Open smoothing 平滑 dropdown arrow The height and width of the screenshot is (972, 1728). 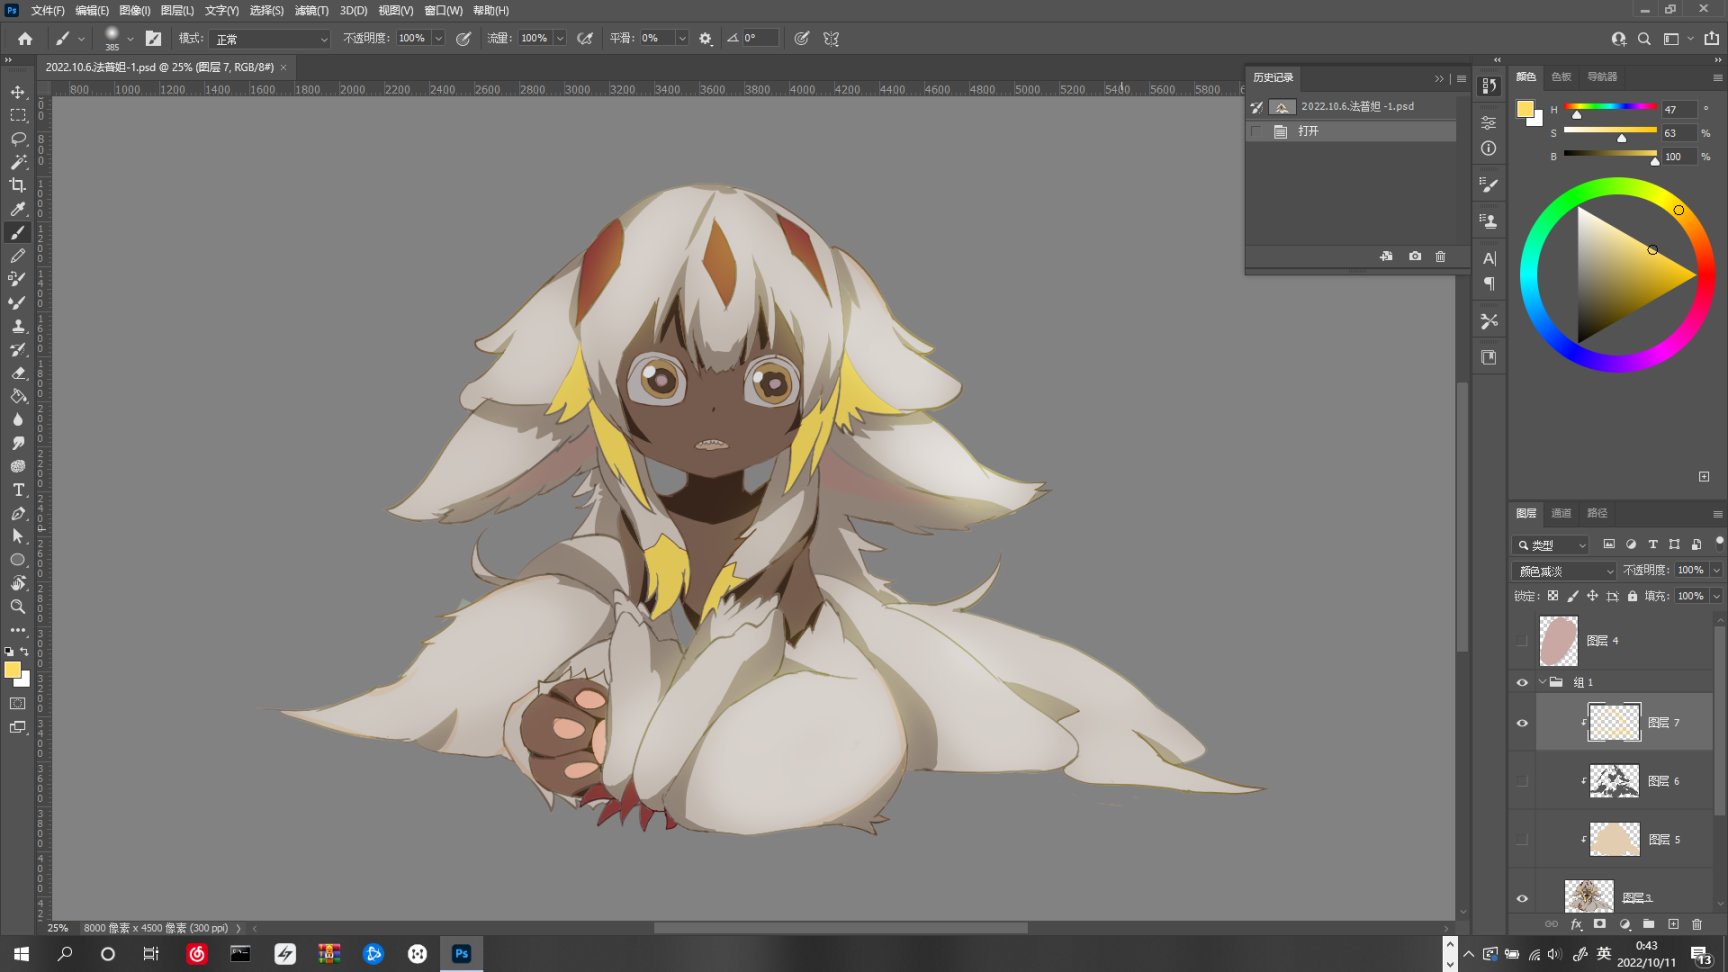pos(682,38)
